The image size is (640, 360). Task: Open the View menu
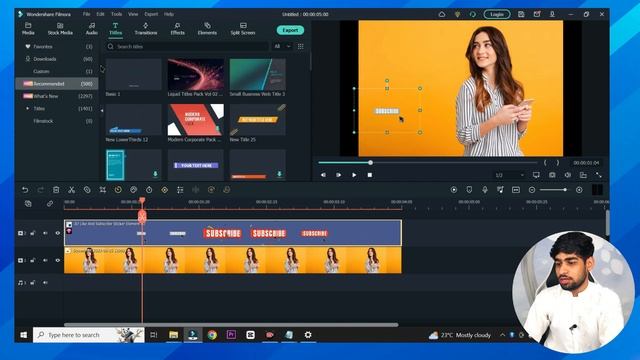tap(133, 14)
